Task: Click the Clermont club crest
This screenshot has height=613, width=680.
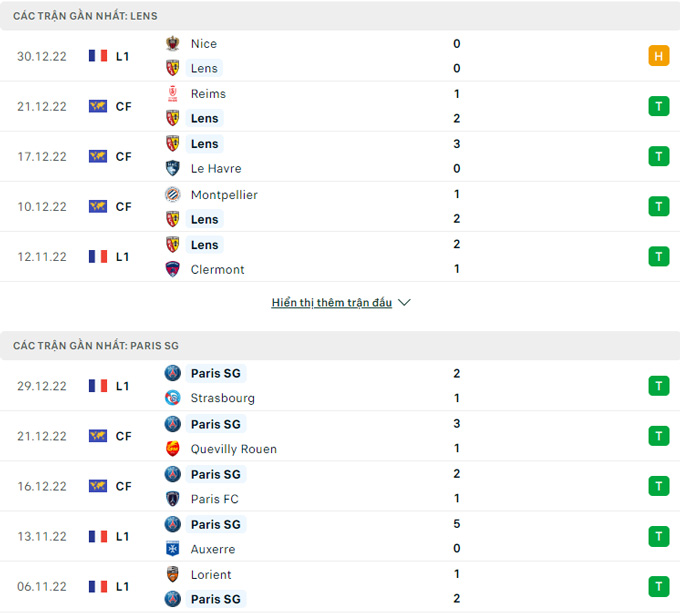Action: coord(173,269)
